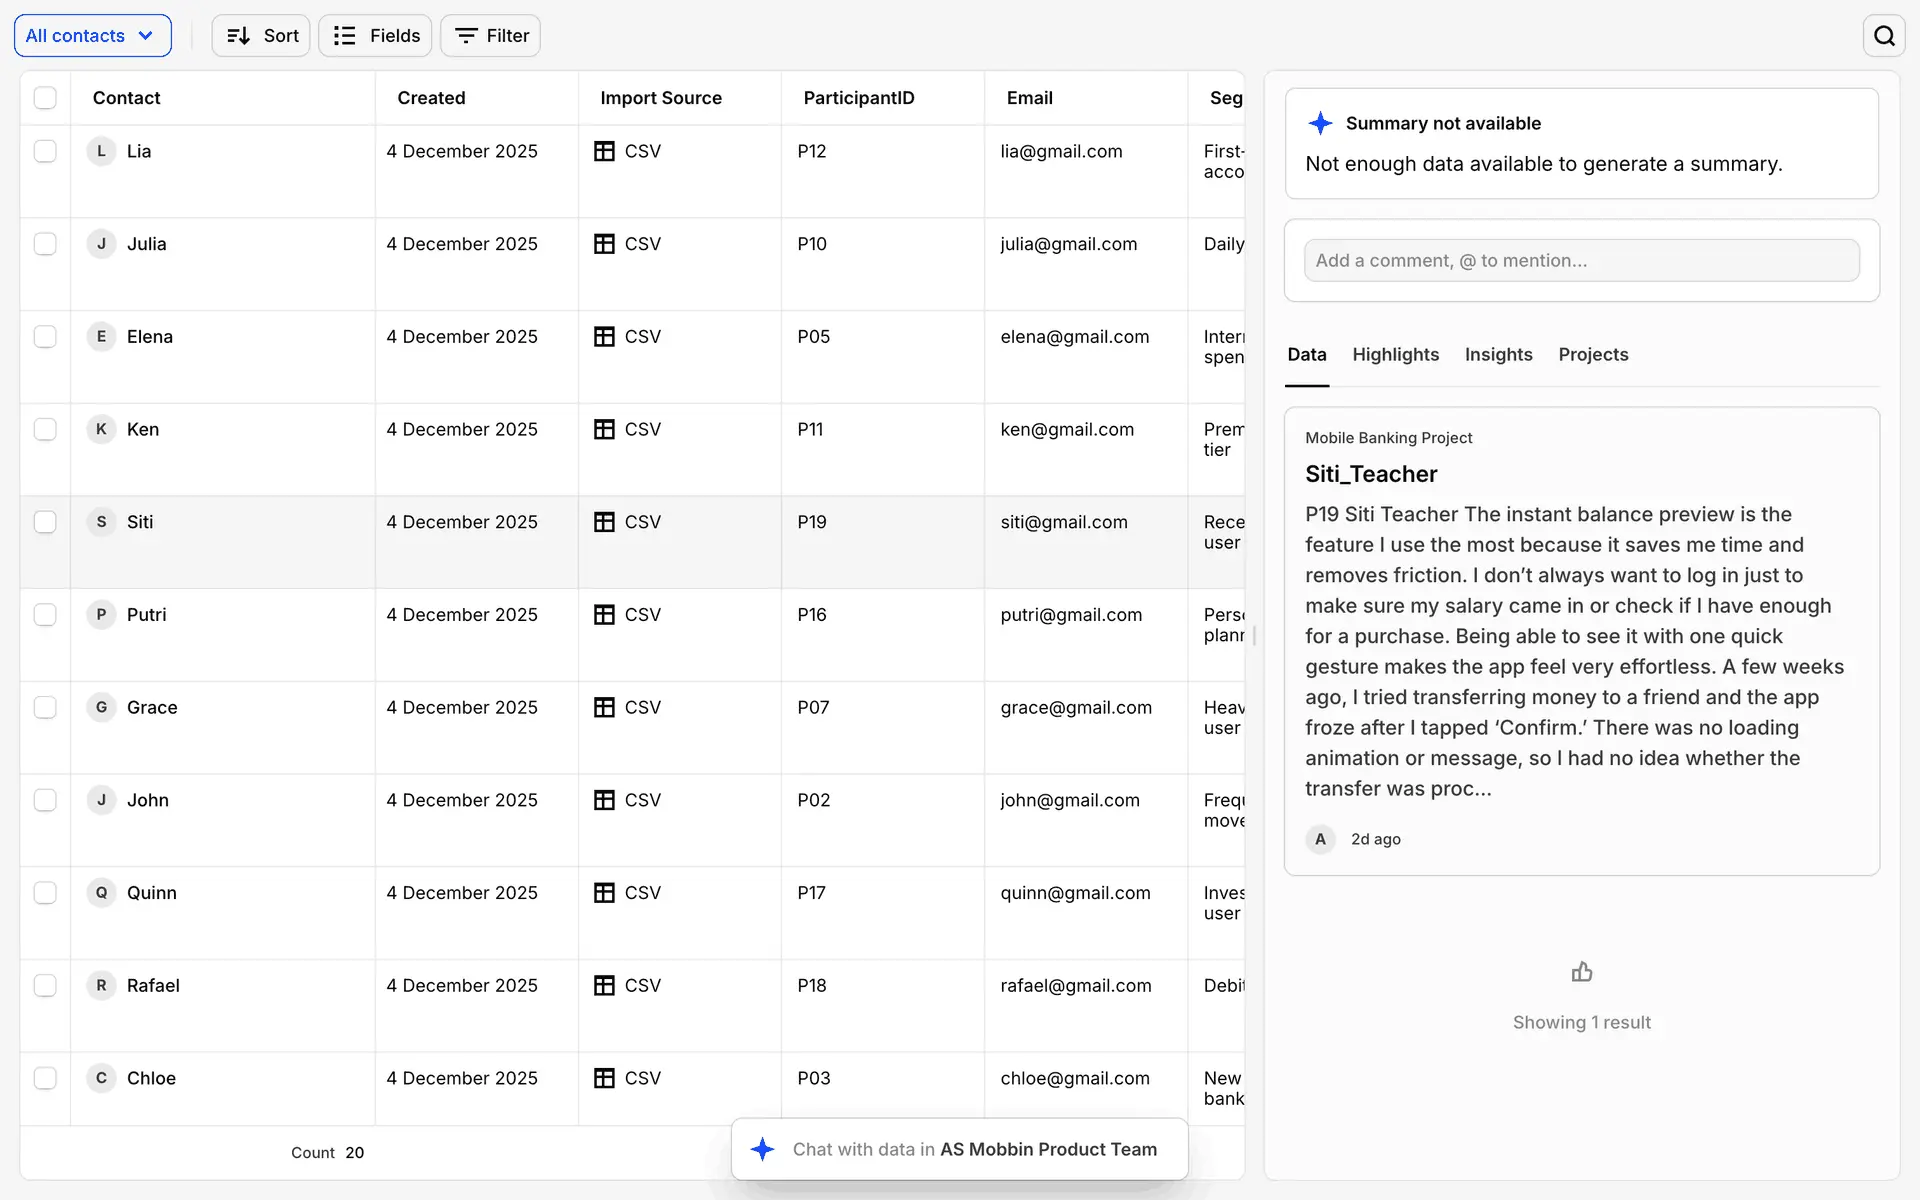Click the search magnifier icon

coord(1884,36)
